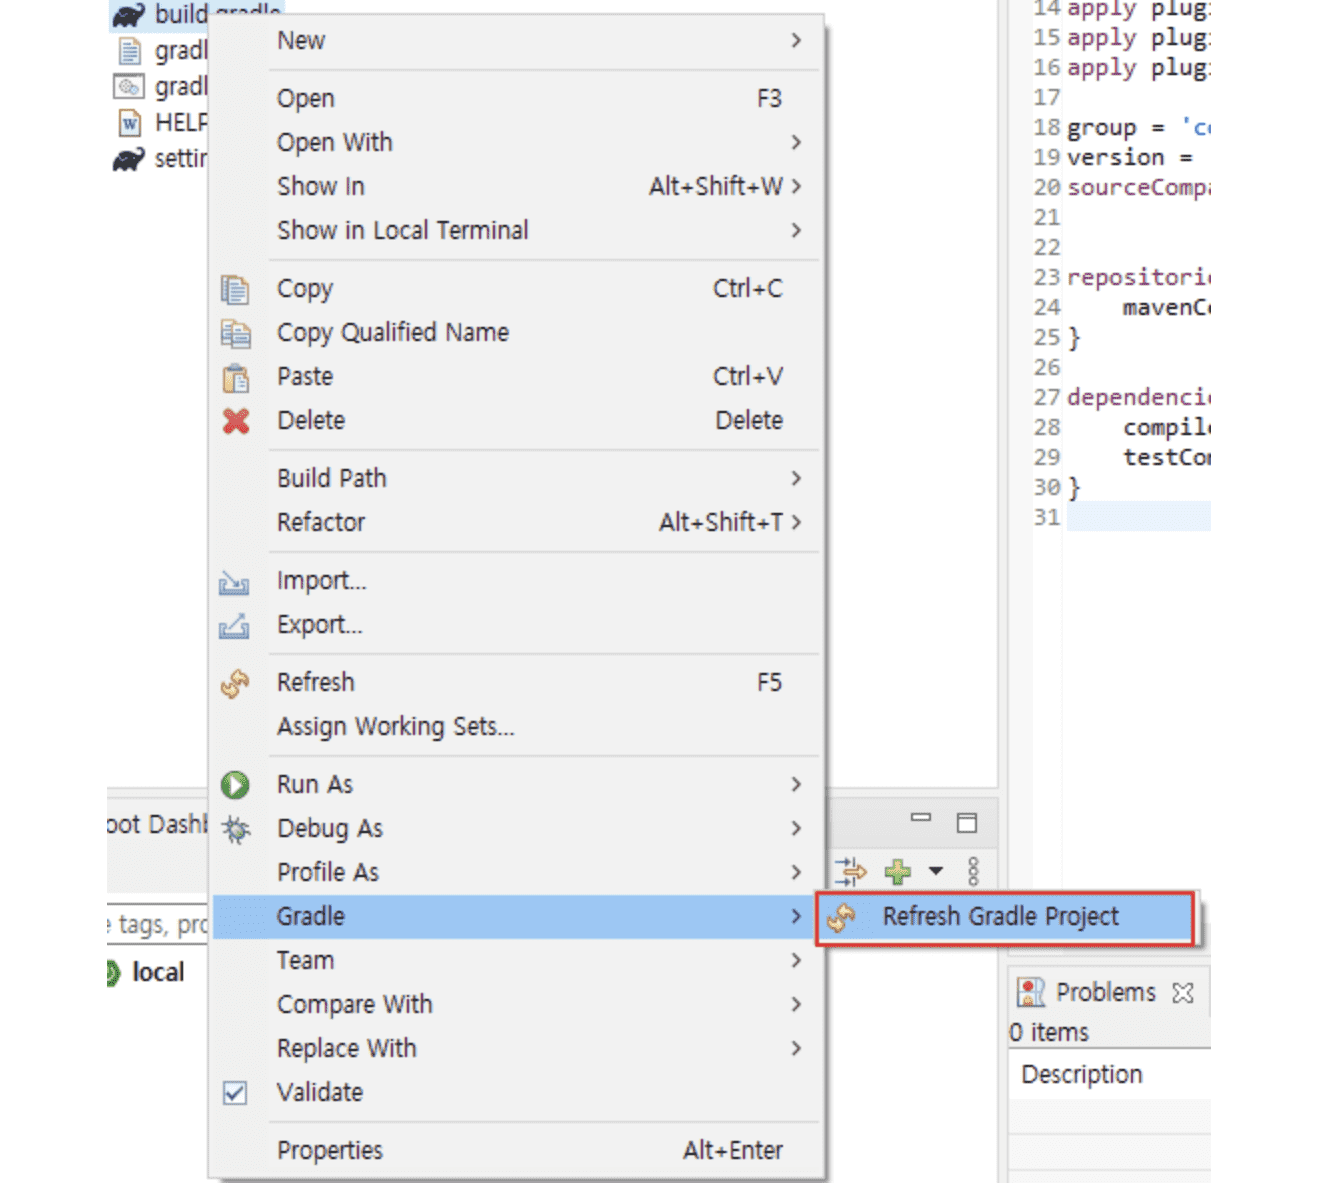Image resolution: width=1328 pixels, height=1202 pixels.
Task: Click the Copy icon in the context menu
Action: tap(235, 289)
